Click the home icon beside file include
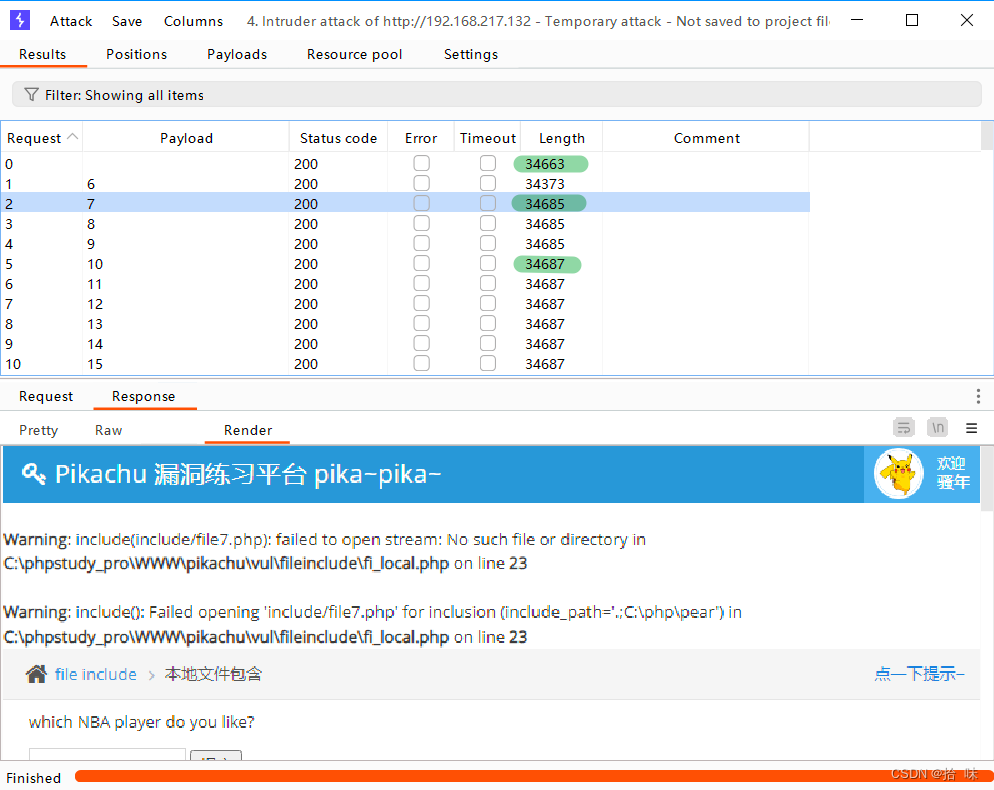Screen dimensions: 994x790 point(35,674)
